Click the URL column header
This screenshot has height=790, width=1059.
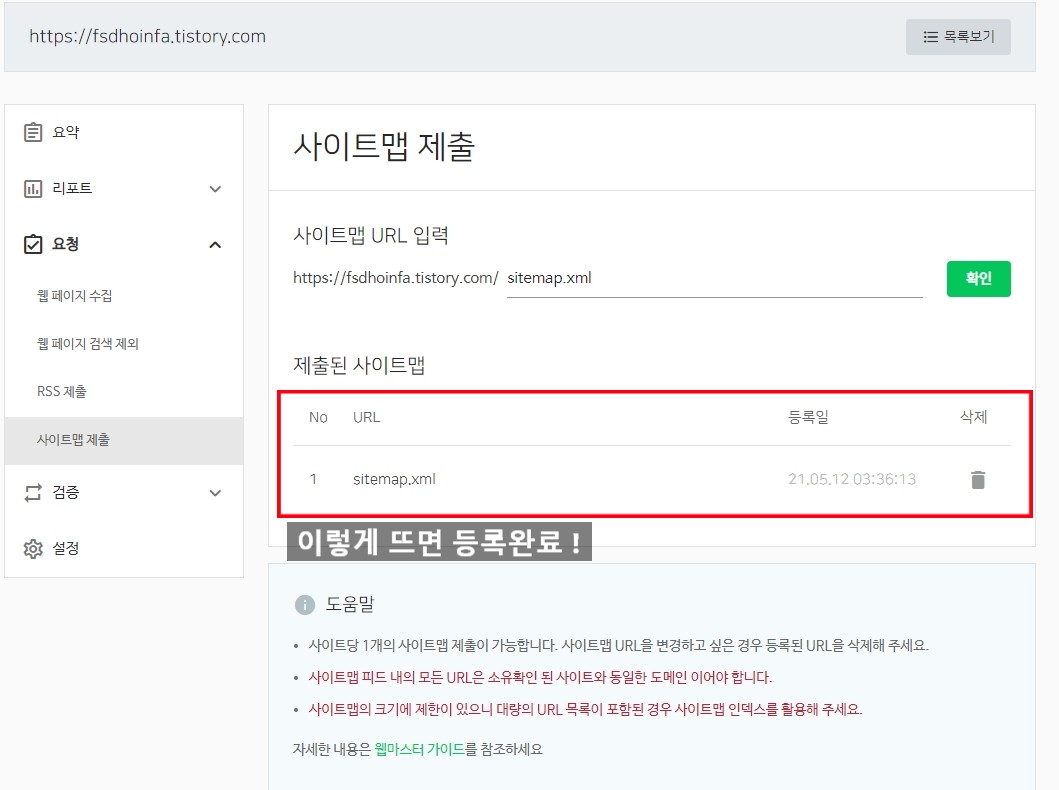366,417
